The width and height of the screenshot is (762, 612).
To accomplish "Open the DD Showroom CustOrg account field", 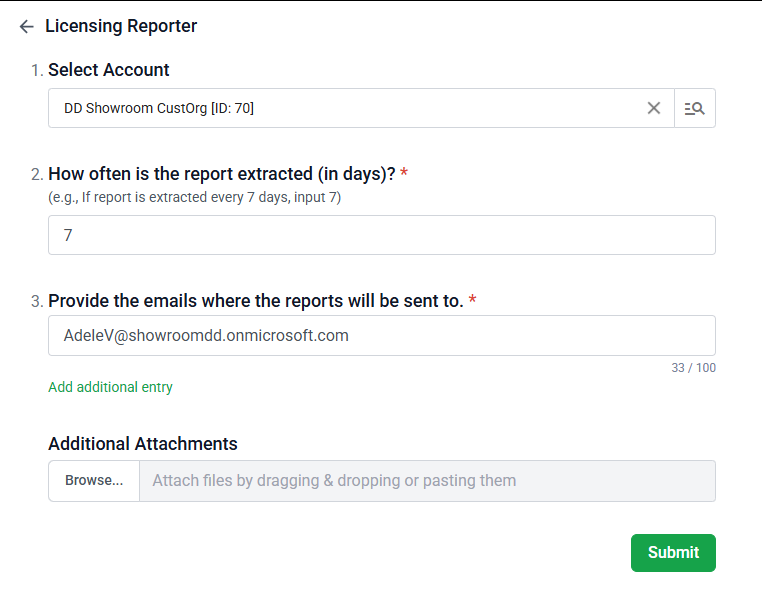I will (x=340, y=108).
